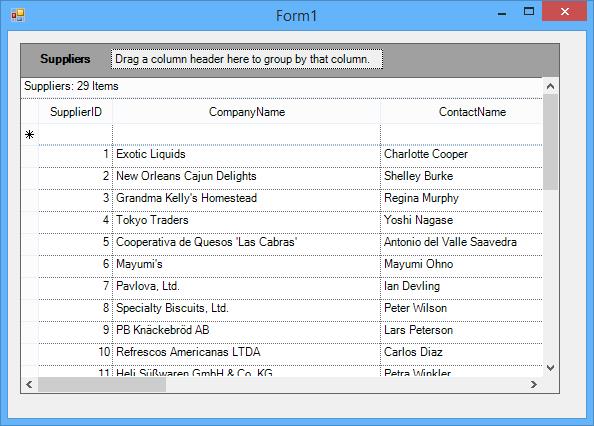Image resolution: width=594 pixels, height=426 pixels.
Task: Click contact 'Shelley Burke'
Action: coord(462,178)
